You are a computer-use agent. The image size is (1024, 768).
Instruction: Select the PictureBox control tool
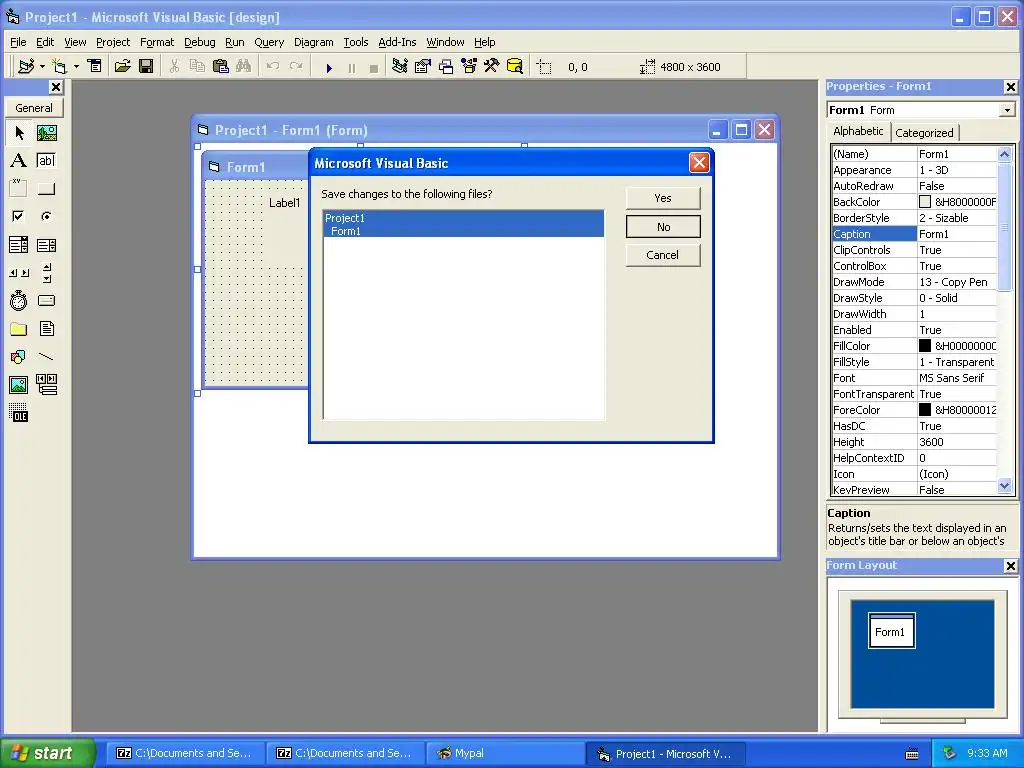pos(46,133)
